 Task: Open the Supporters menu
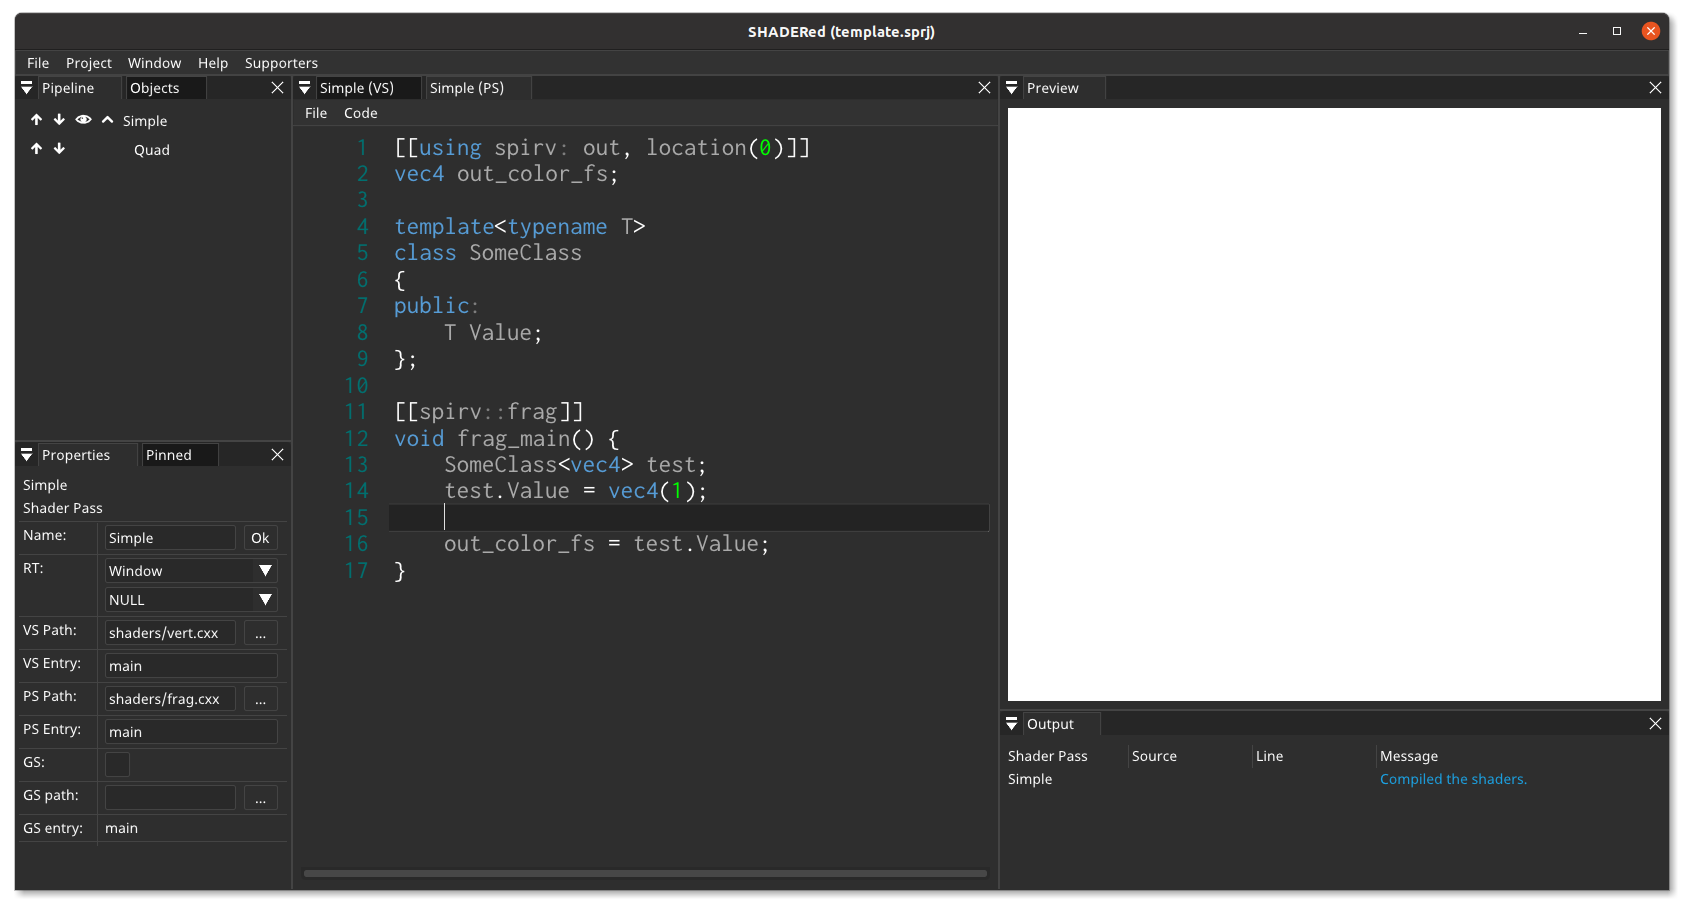click(281, 63)
